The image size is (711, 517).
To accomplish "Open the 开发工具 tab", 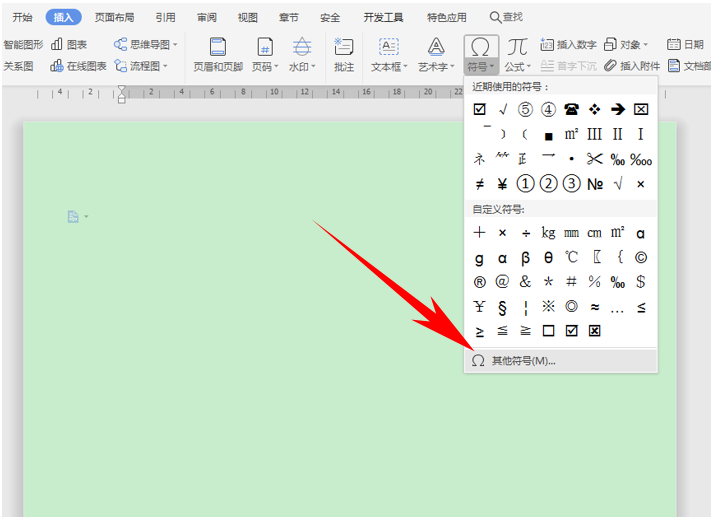I will 383,17.
